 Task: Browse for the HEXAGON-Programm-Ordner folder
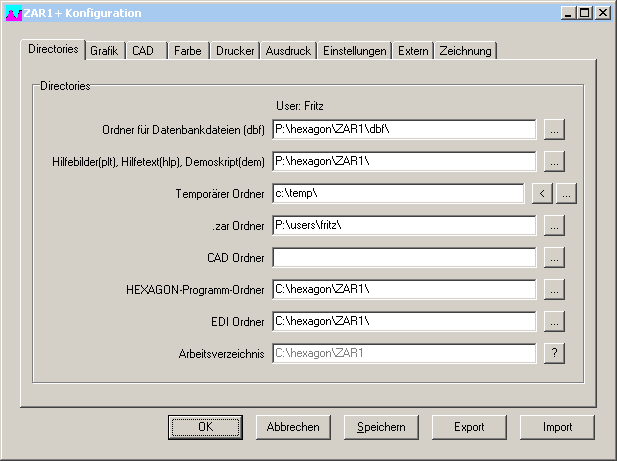[x=555, y=289]
